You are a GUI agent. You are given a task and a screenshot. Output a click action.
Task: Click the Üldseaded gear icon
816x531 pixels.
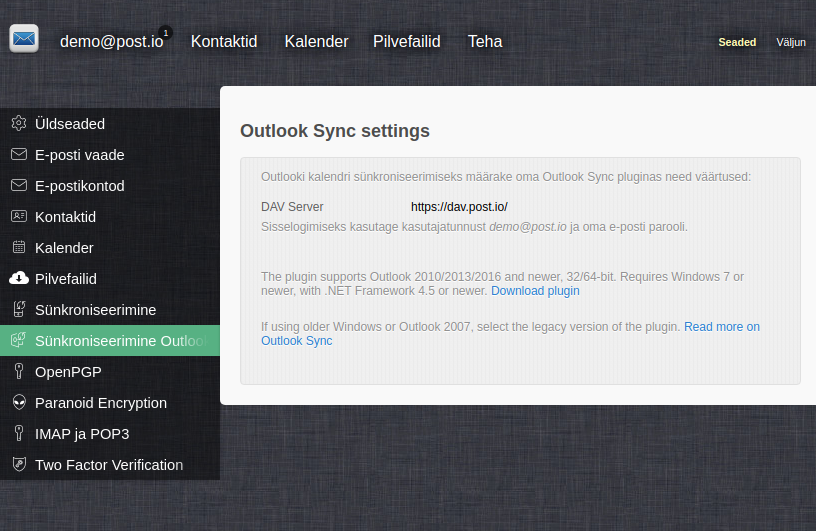(19, 123)
